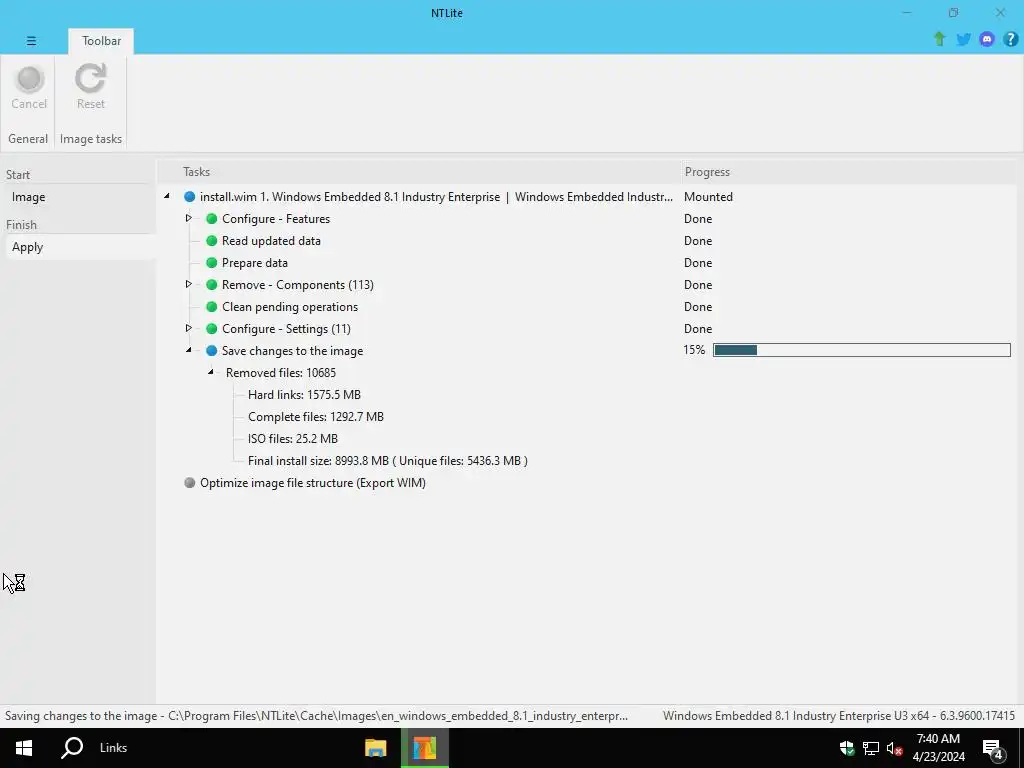Expand Remove - Components (113) node
Image resolution: width=1024 pixels, height=768 pixels.
(x=188, y=284)
